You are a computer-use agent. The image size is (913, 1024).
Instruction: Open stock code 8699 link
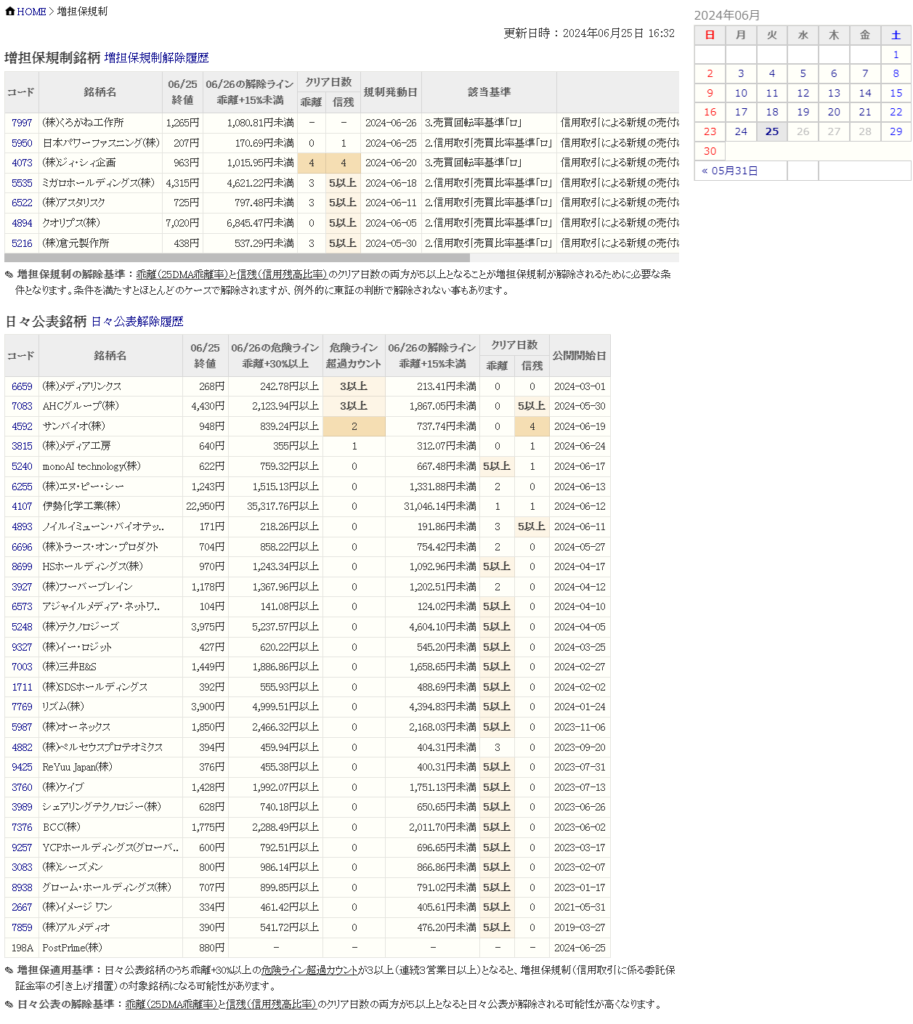22,566
